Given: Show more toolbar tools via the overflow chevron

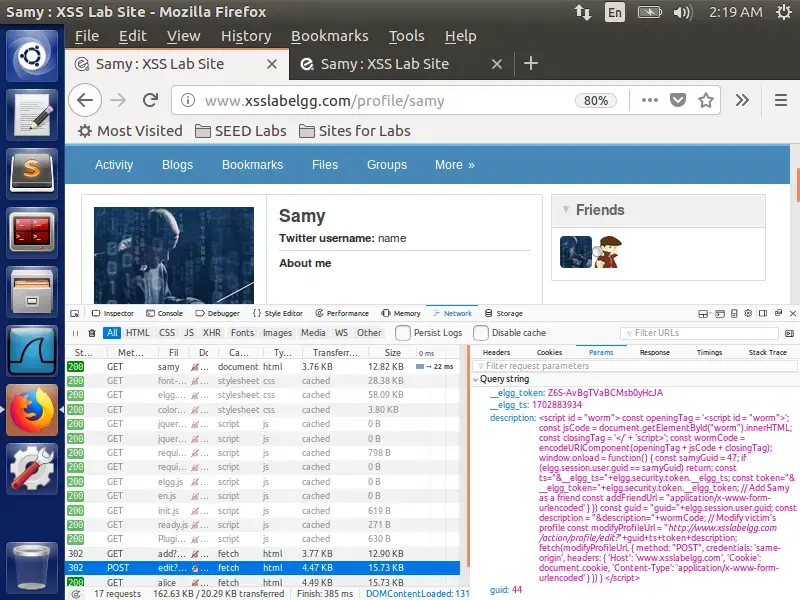Looking at the screenshot, I should click(x=742, y=100).
